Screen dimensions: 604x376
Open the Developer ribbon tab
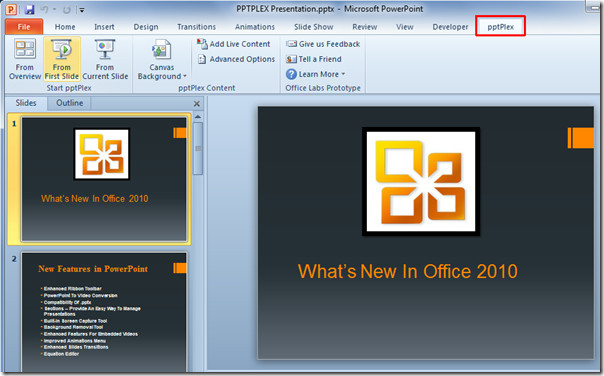[450, 27]
